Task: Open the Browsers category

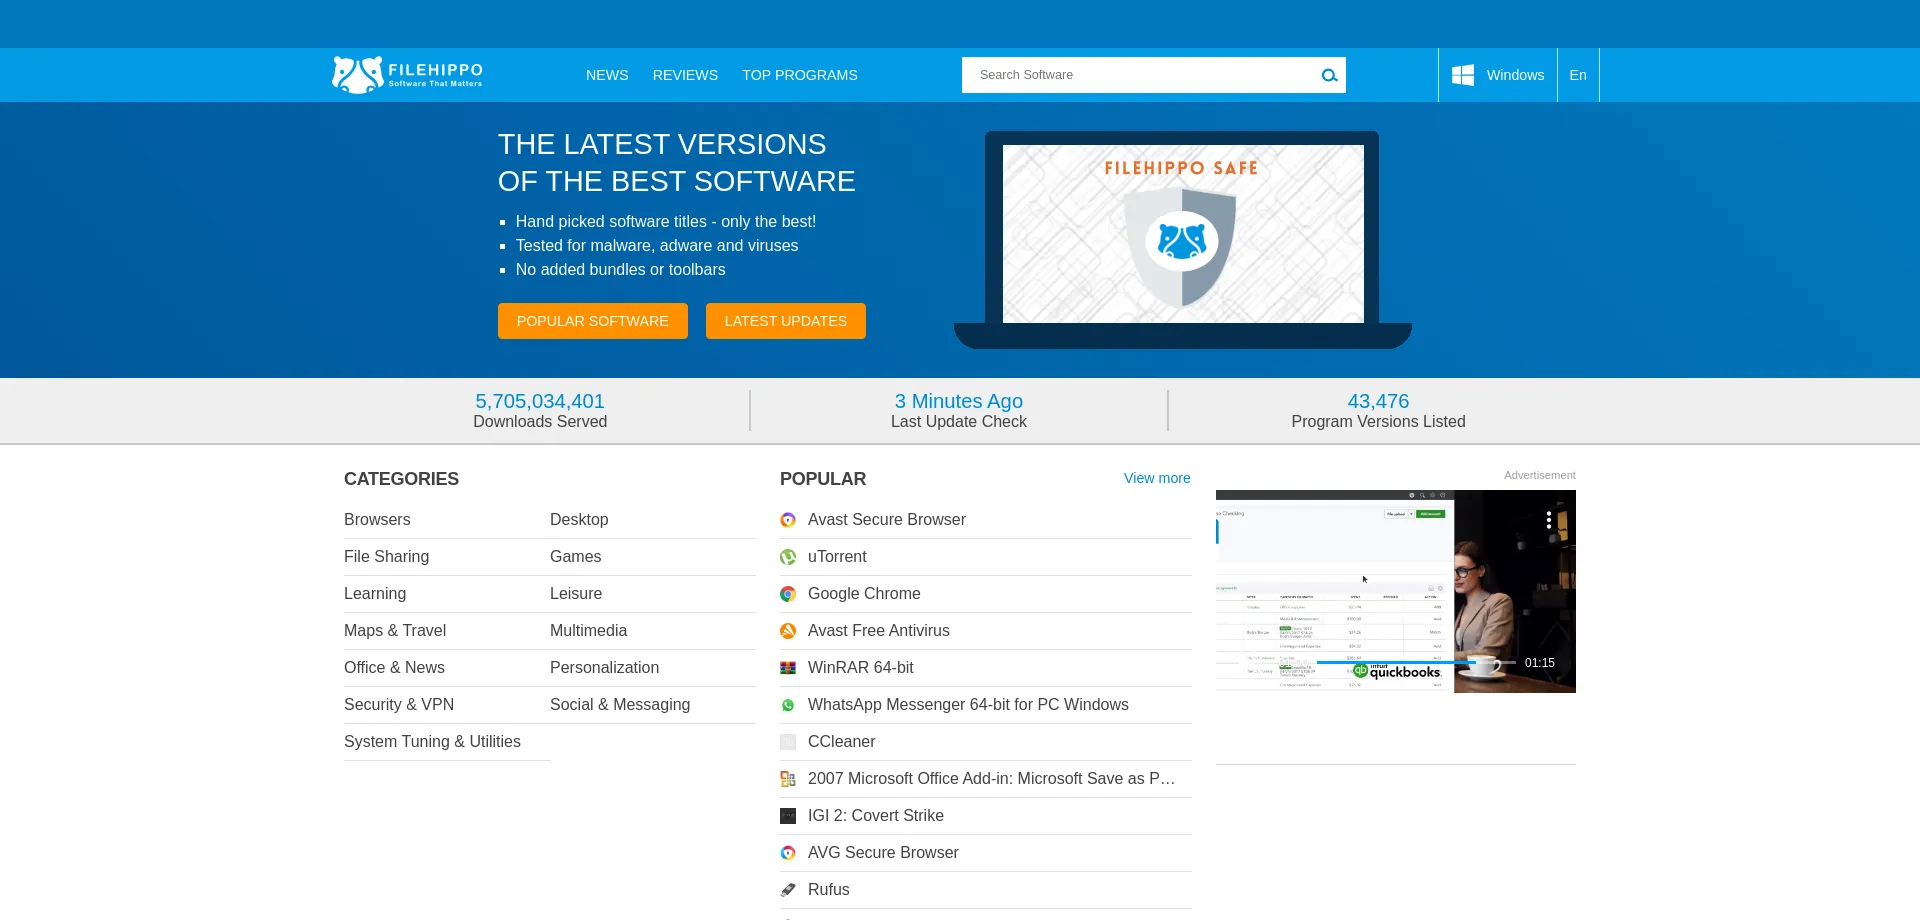Action: 377,520
